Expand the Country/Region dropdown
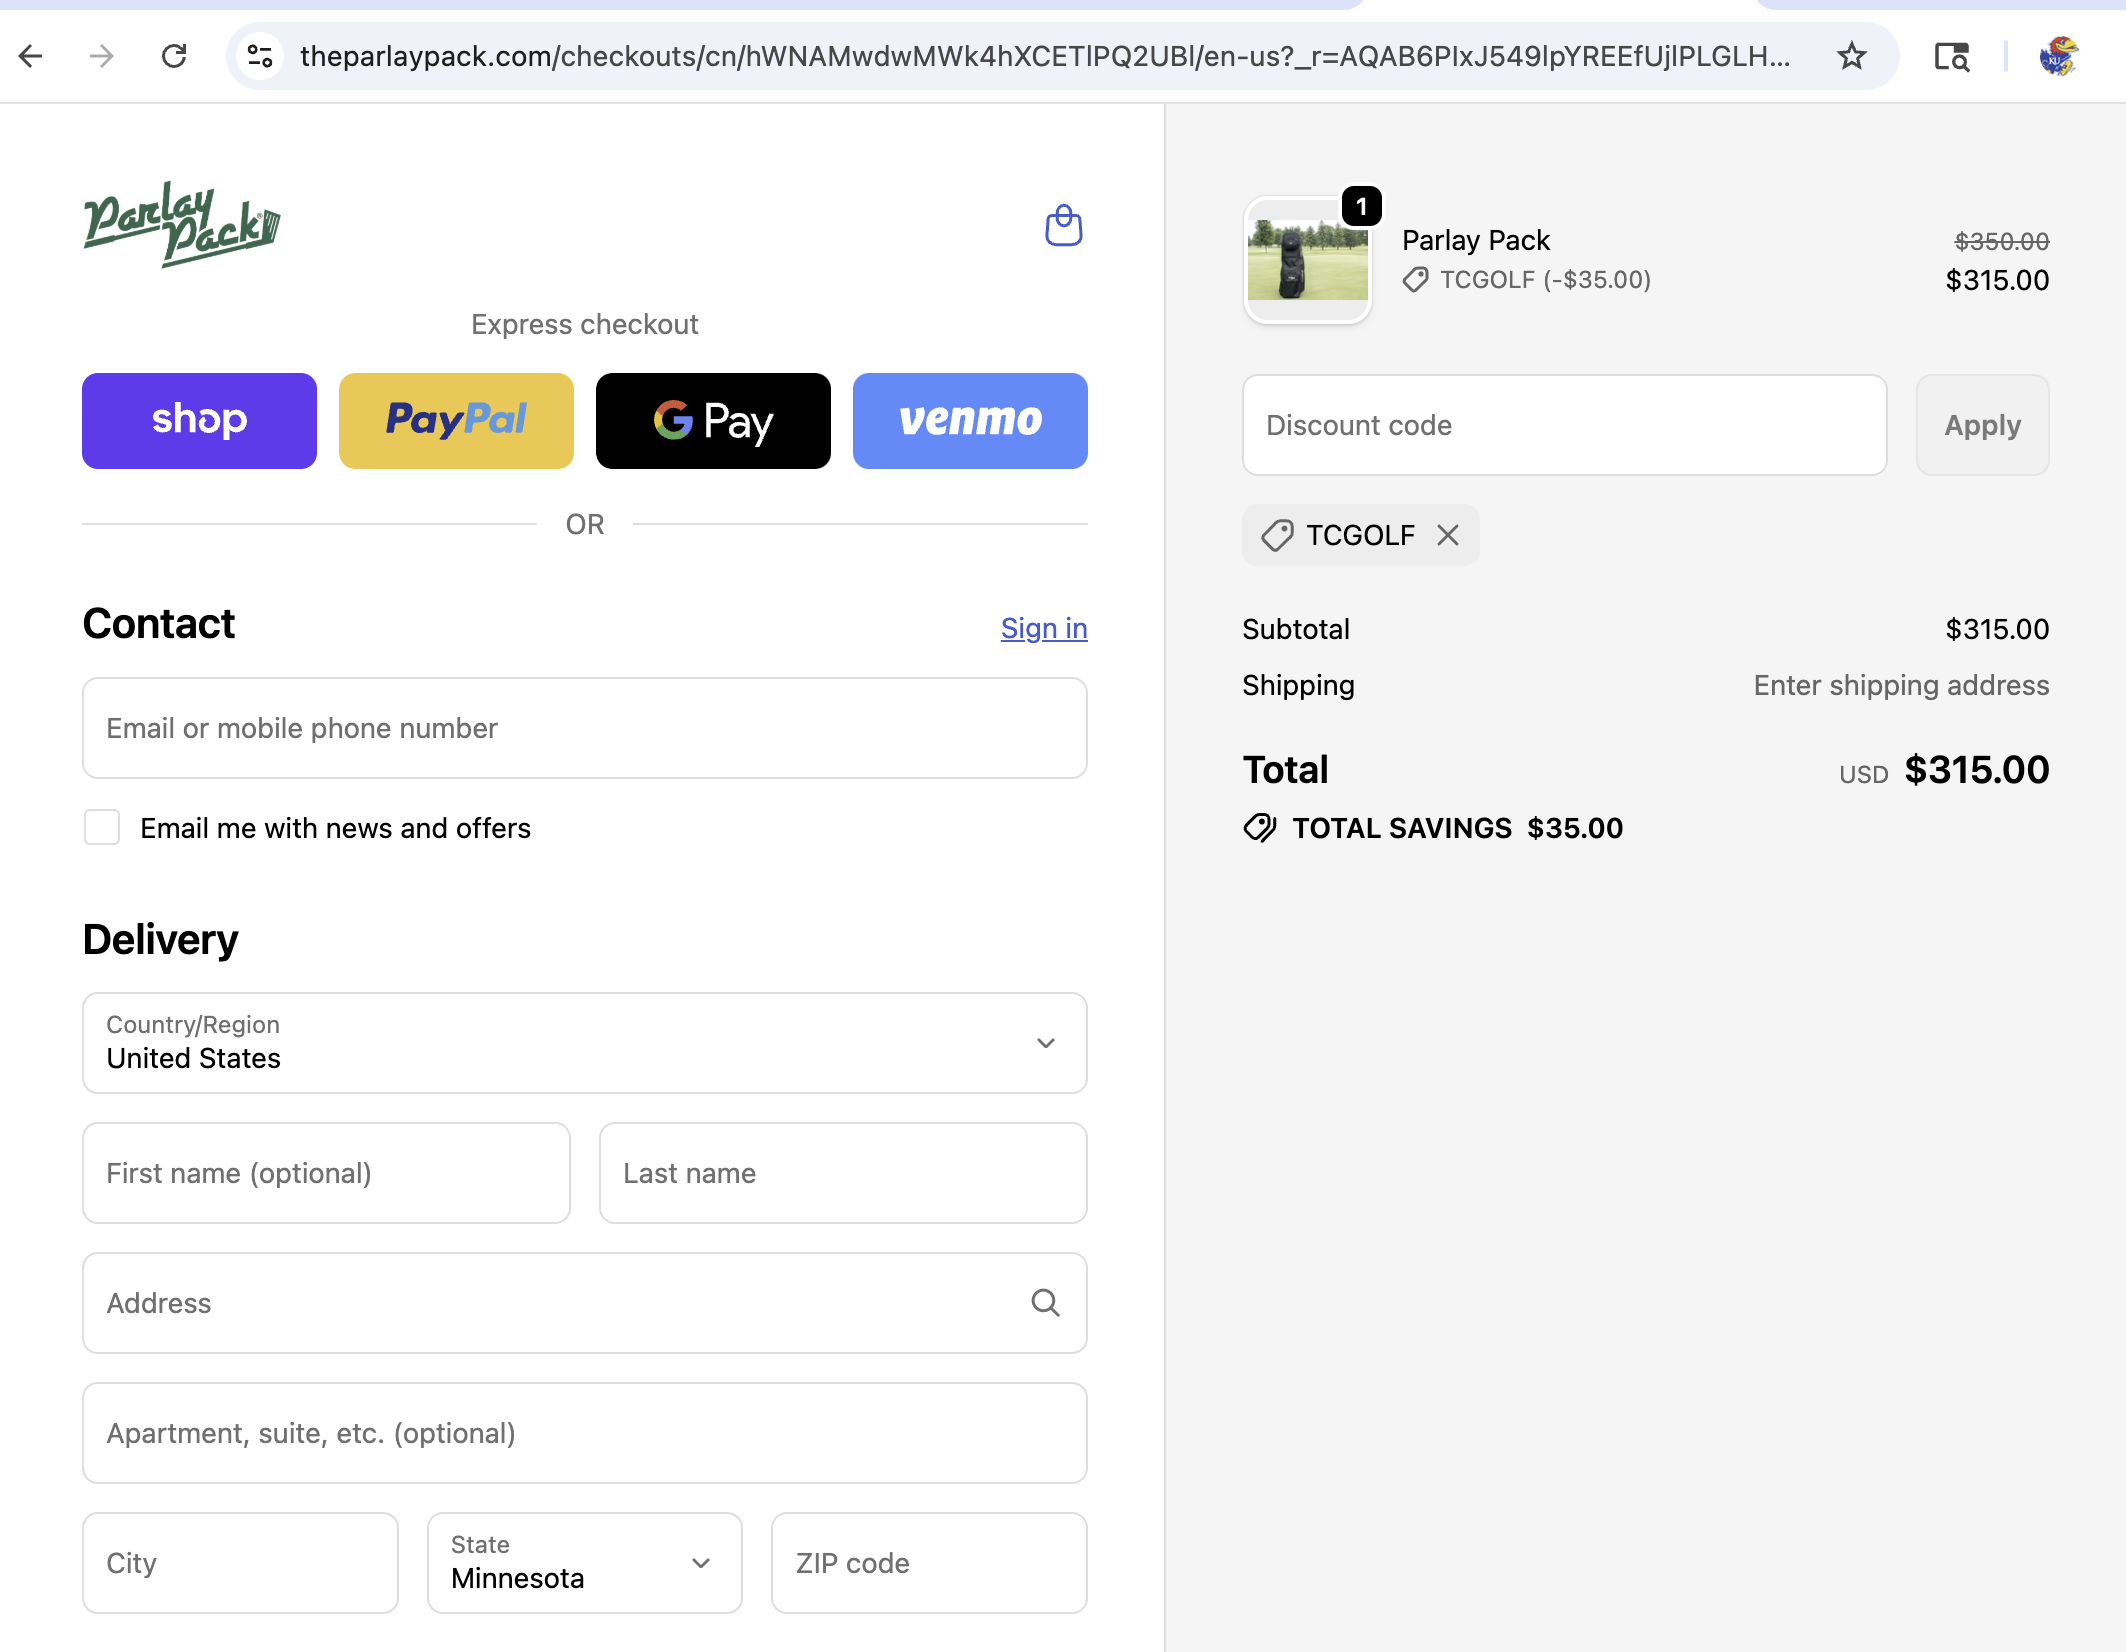Viewport: 2126px width, 1652px height. click(x=585, y=1043)
